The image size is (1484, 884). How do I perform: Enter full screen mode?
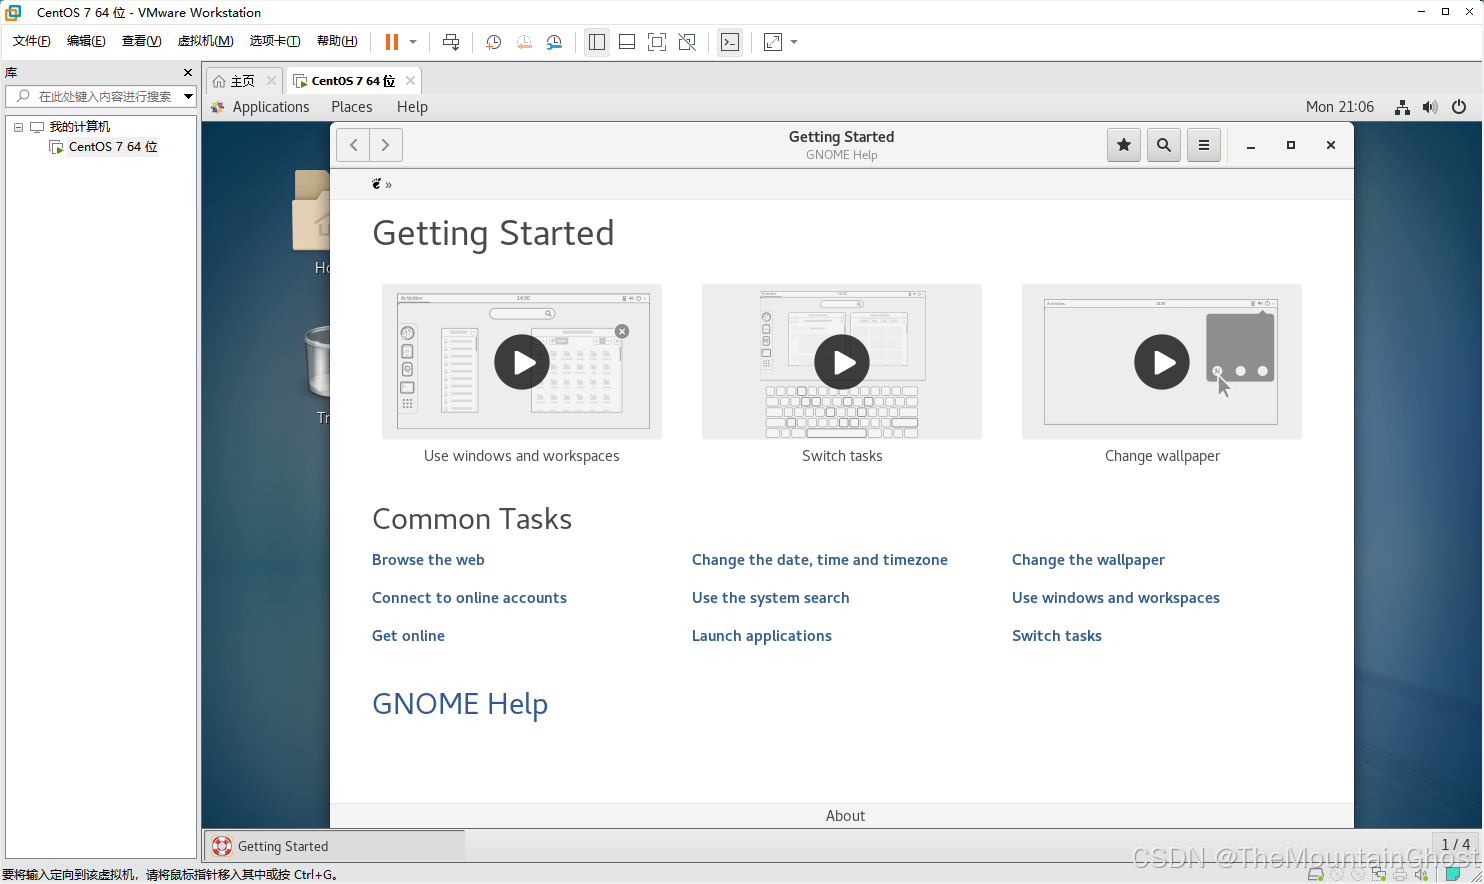657,42
